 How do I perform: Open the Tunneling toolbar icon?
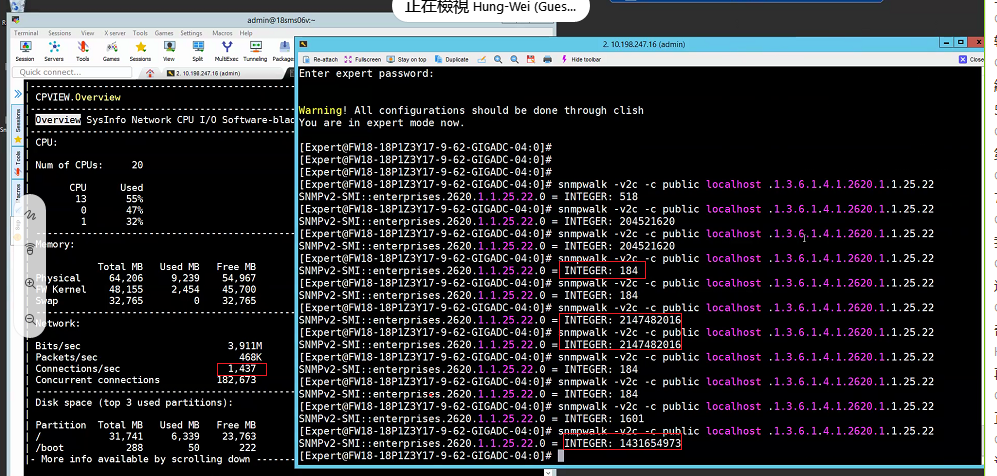point(256,51)
